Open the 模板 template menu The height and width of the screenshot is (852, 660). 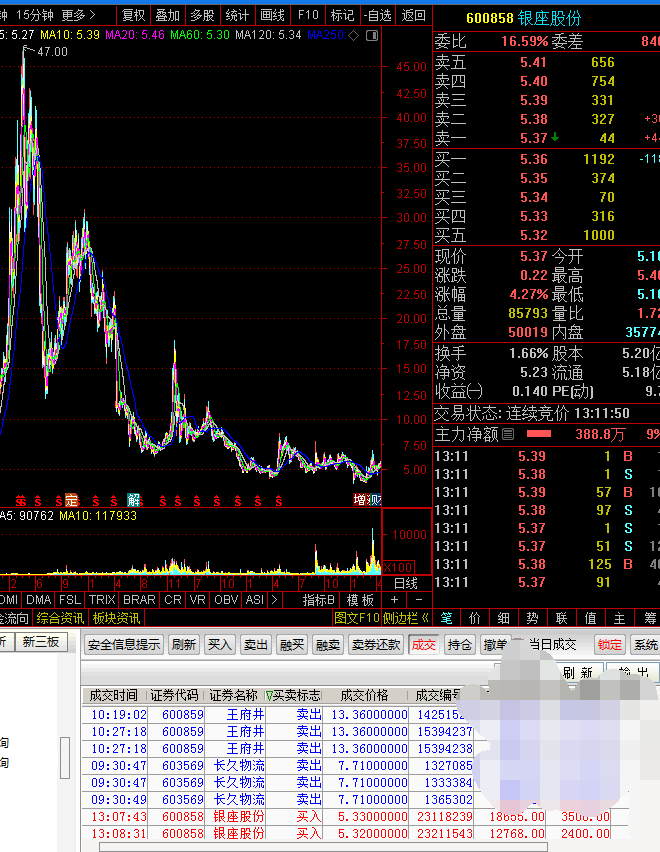[361, 600]
